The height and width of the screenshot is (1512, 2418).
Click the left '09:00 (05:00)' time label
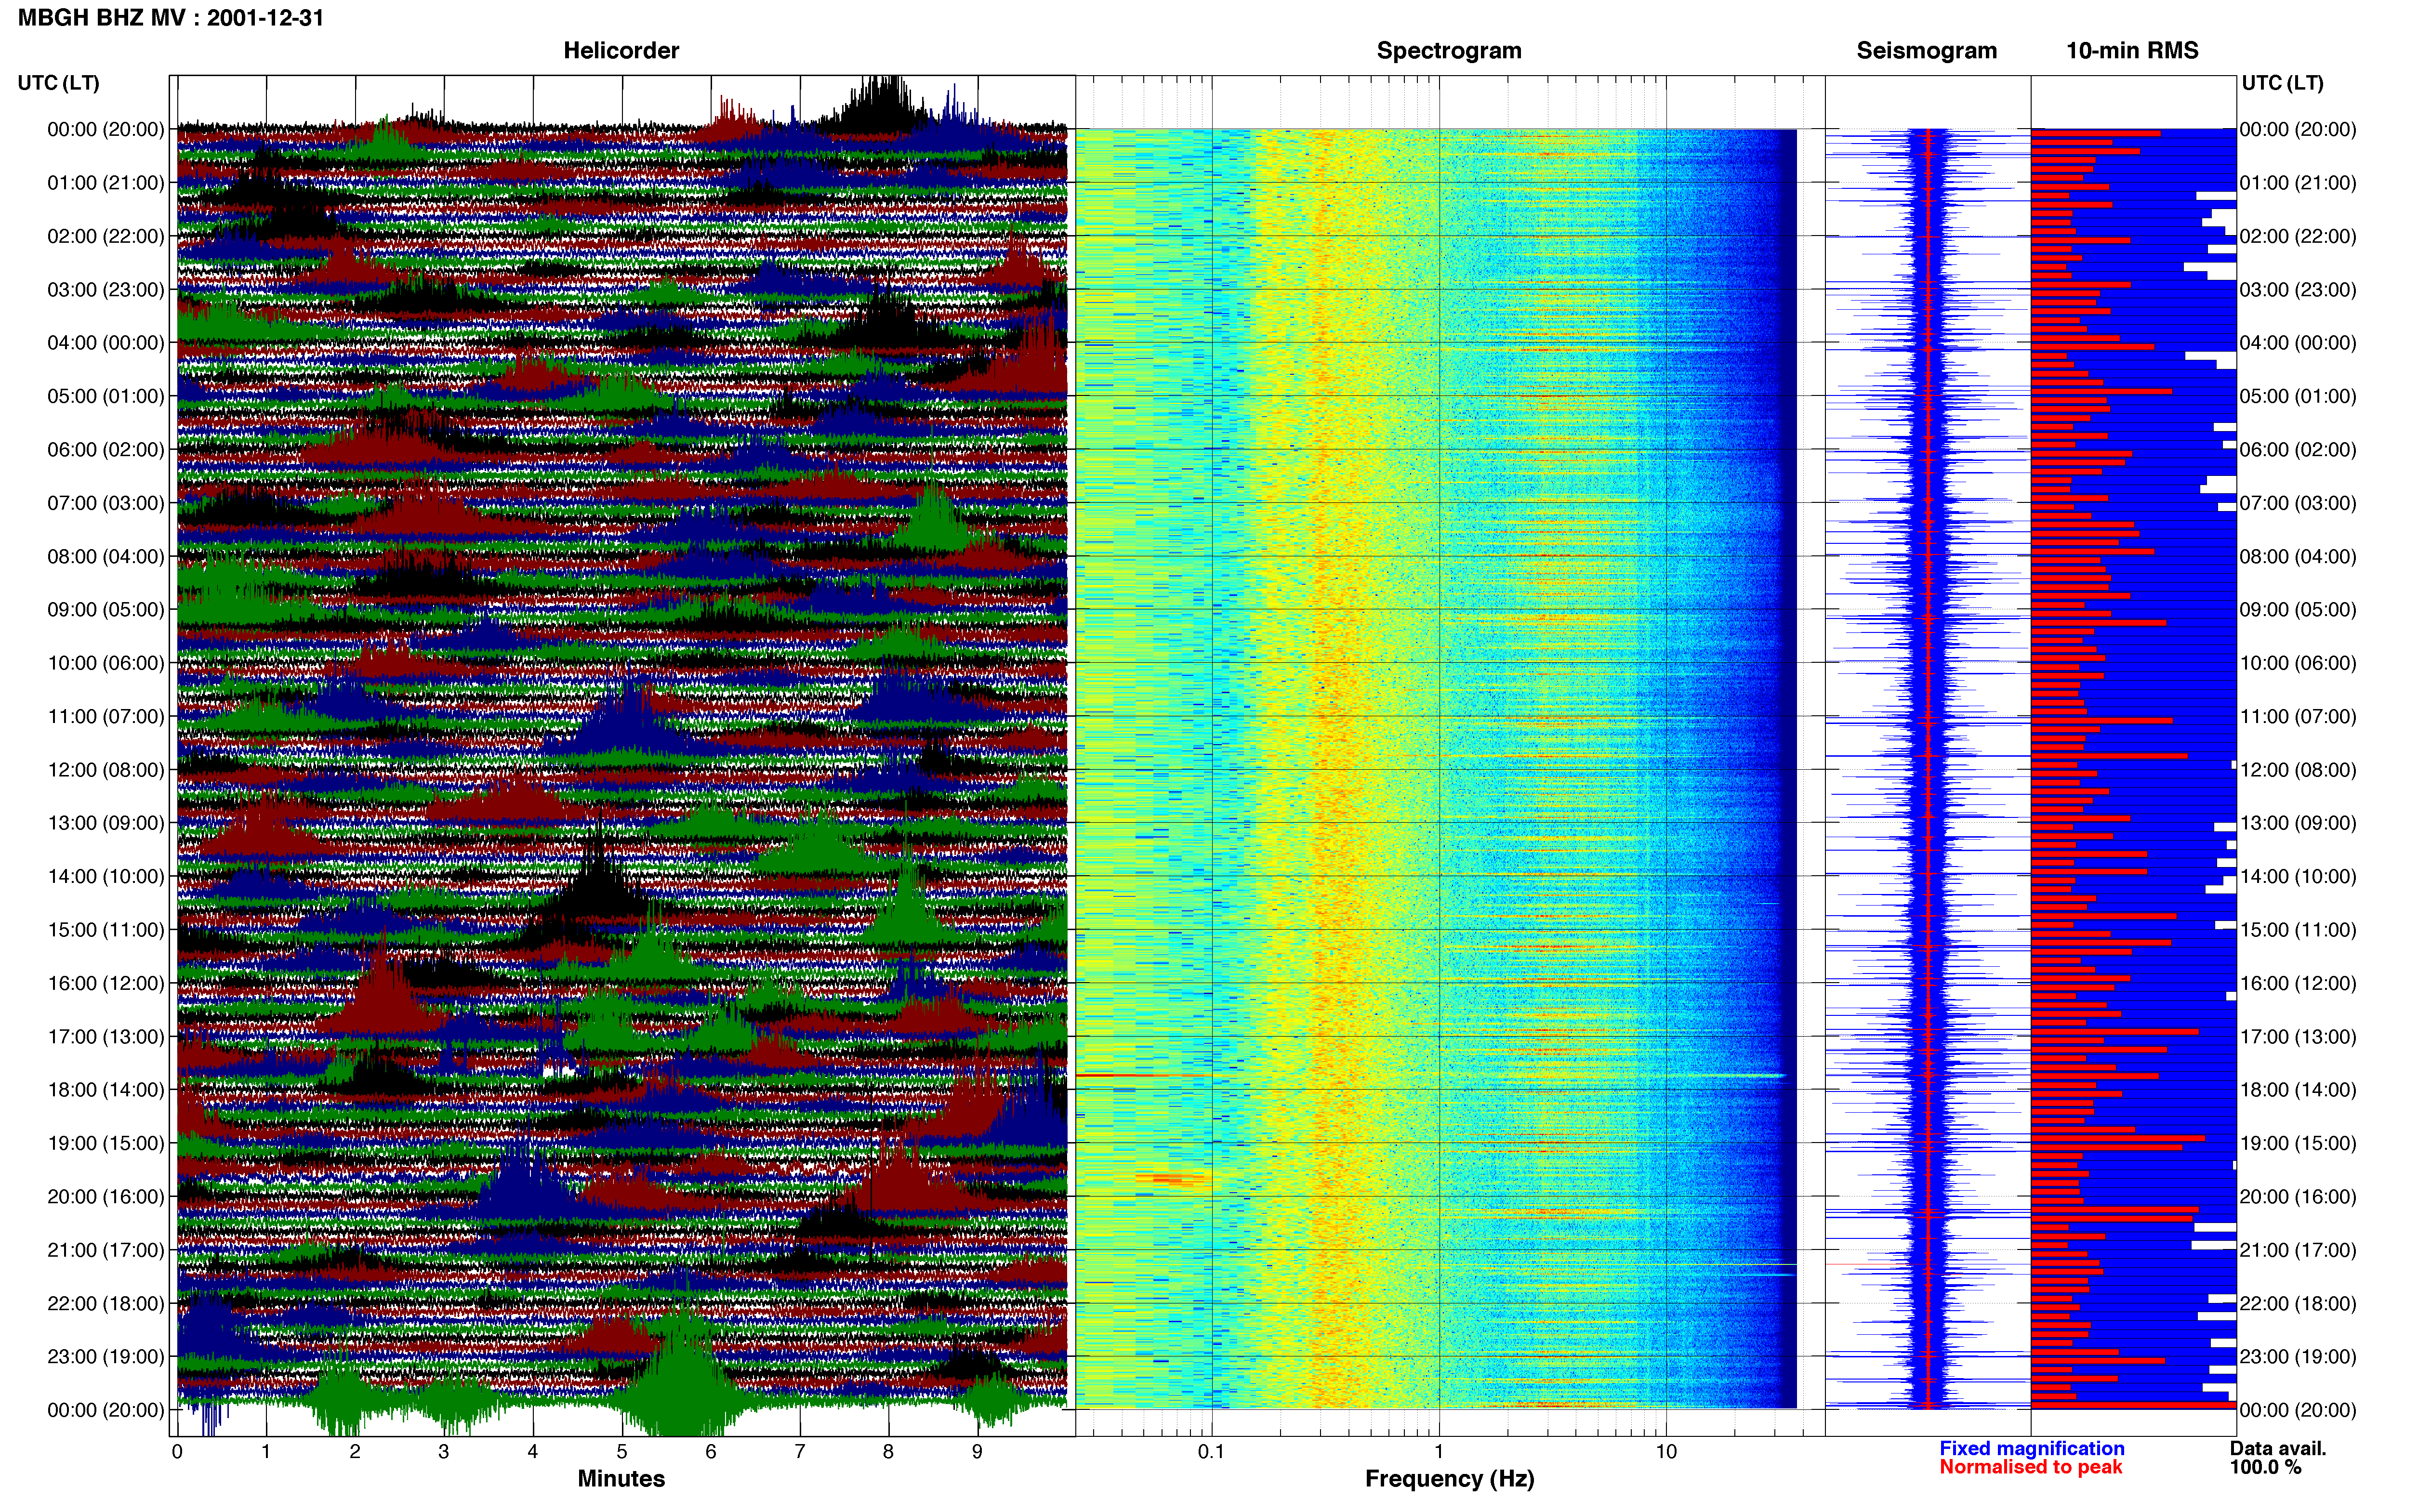pyautogui.click(x=106, y=610)
